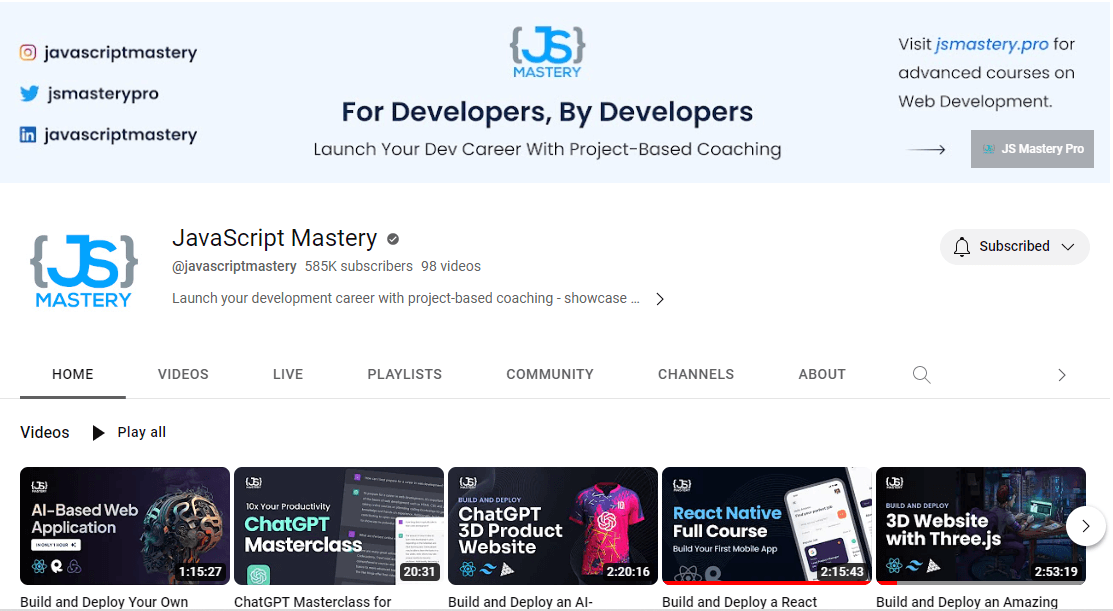Viewport: 1113px width, 611px height.
Task: Click the Twitter bird icon
Action: (x=29, y=94)
